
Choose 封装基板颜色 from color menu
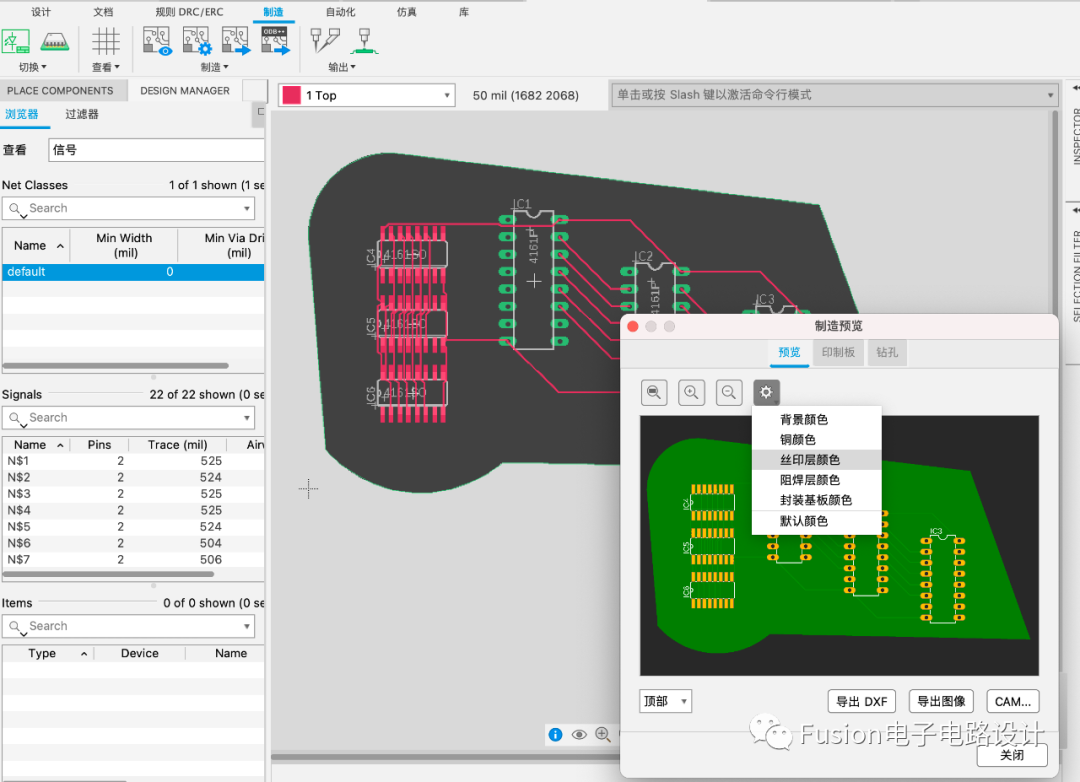pyautogui.click(x=817, y=500)
